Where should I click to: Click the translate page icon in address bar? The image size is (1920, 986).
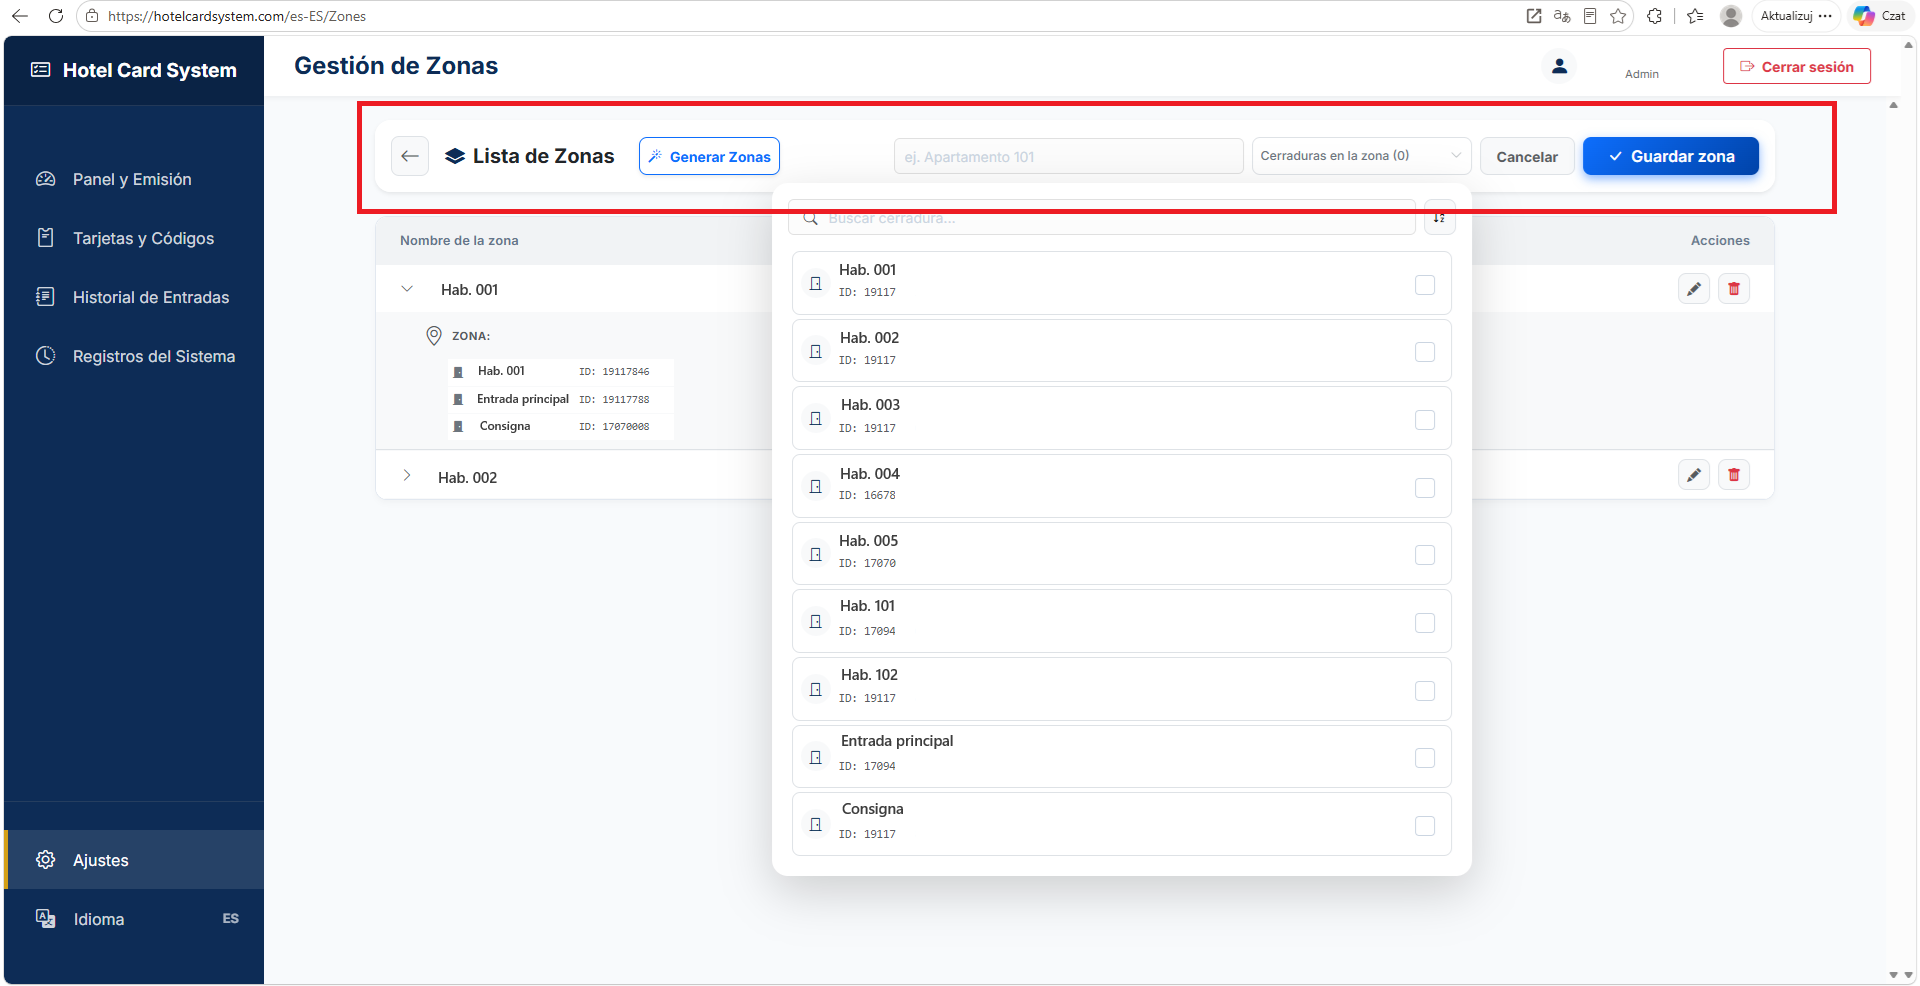[1562, 16]
